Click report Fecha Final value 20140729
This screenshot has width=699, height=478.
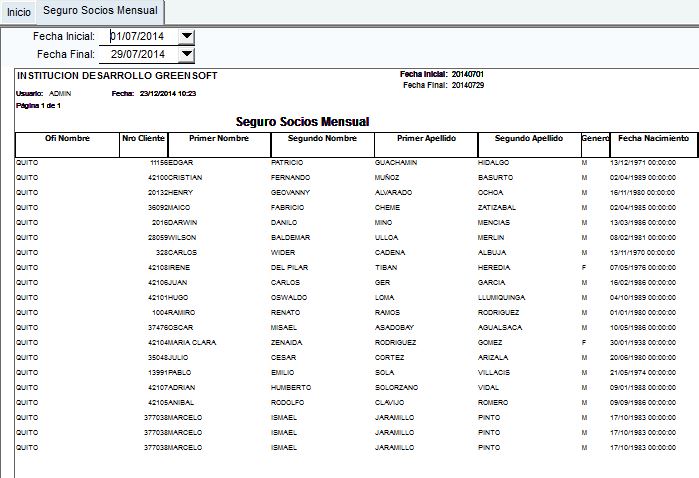pos(468,85)
